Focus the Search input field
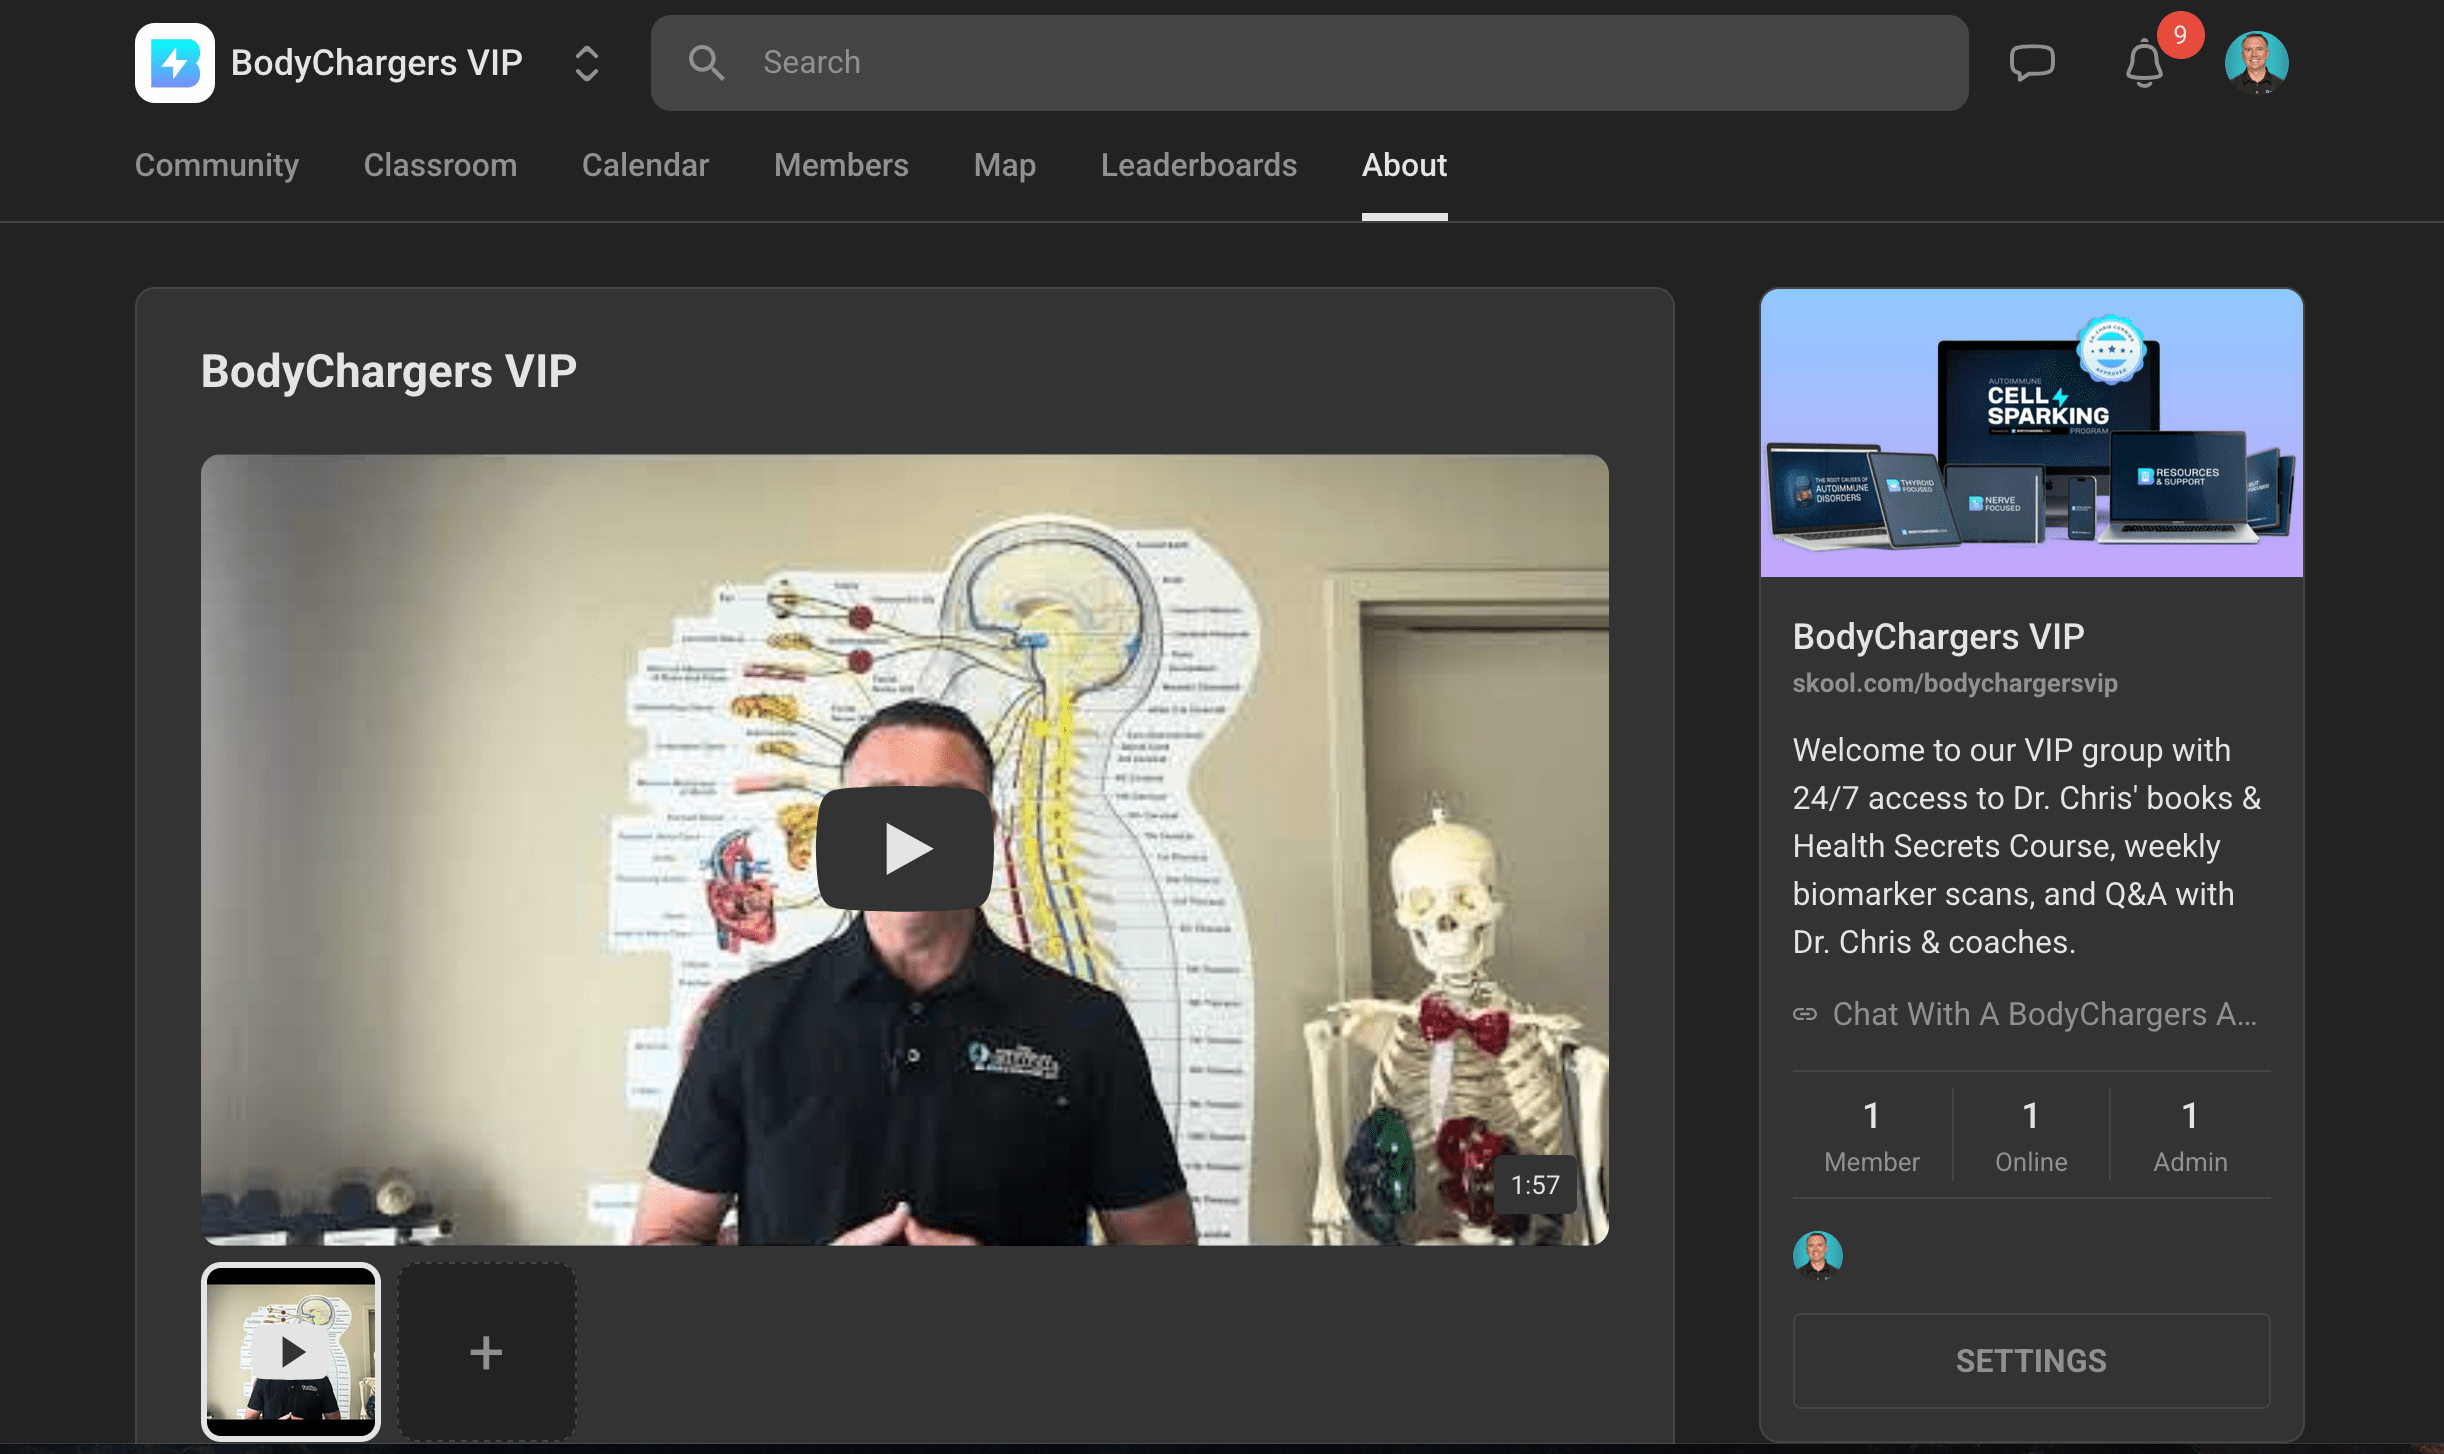 1309,62
